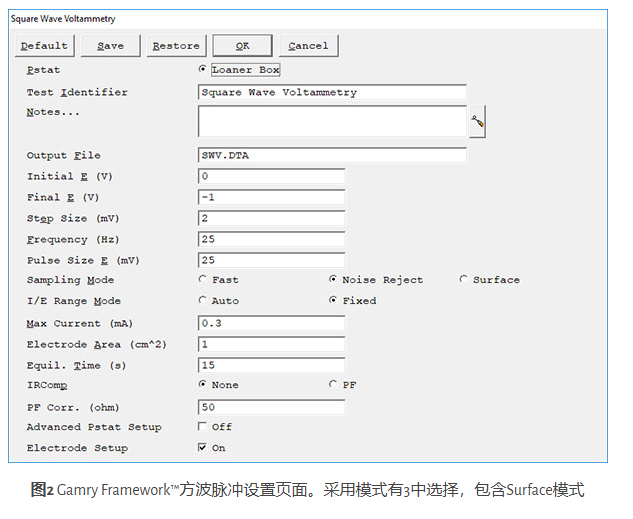Viewport: 633px width, 519px height.
Task: Click the Step Size (mV) field
Action: (x=271, y=218)
